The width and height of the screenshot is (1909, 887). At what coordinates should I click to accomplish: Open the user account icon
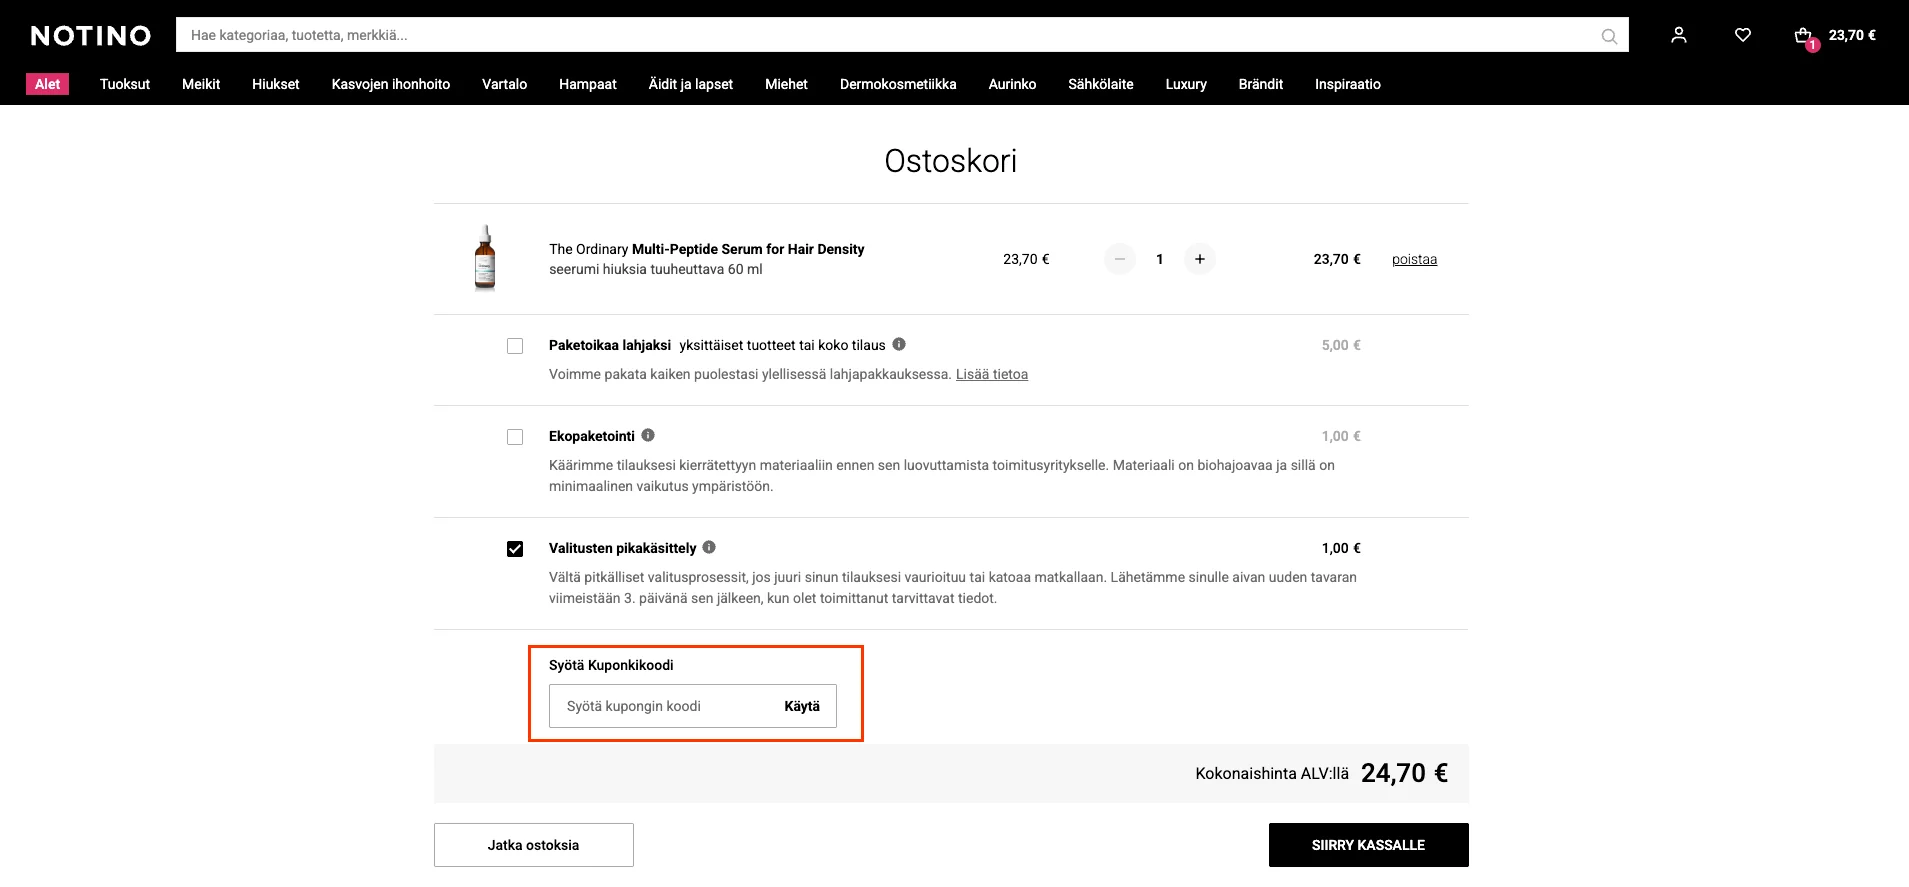coord(1679,35)
